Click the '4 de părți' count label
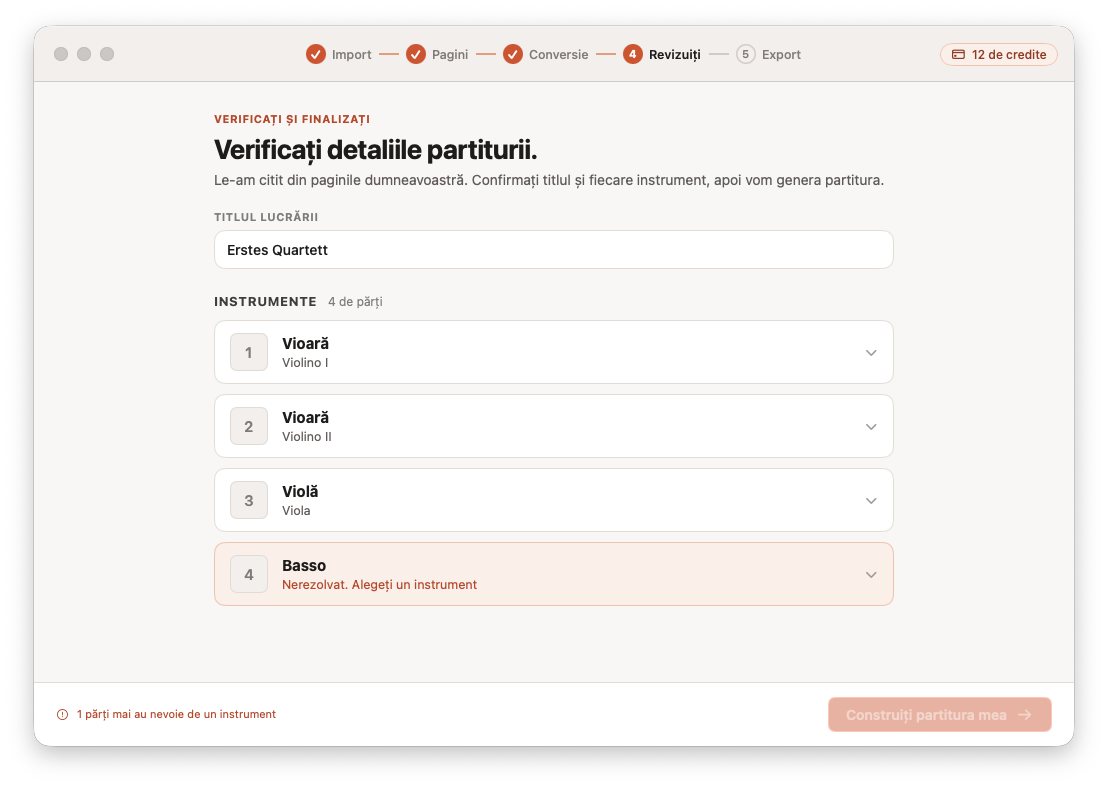This screenshot has width=1108, height=788. [x=355, y=302]
